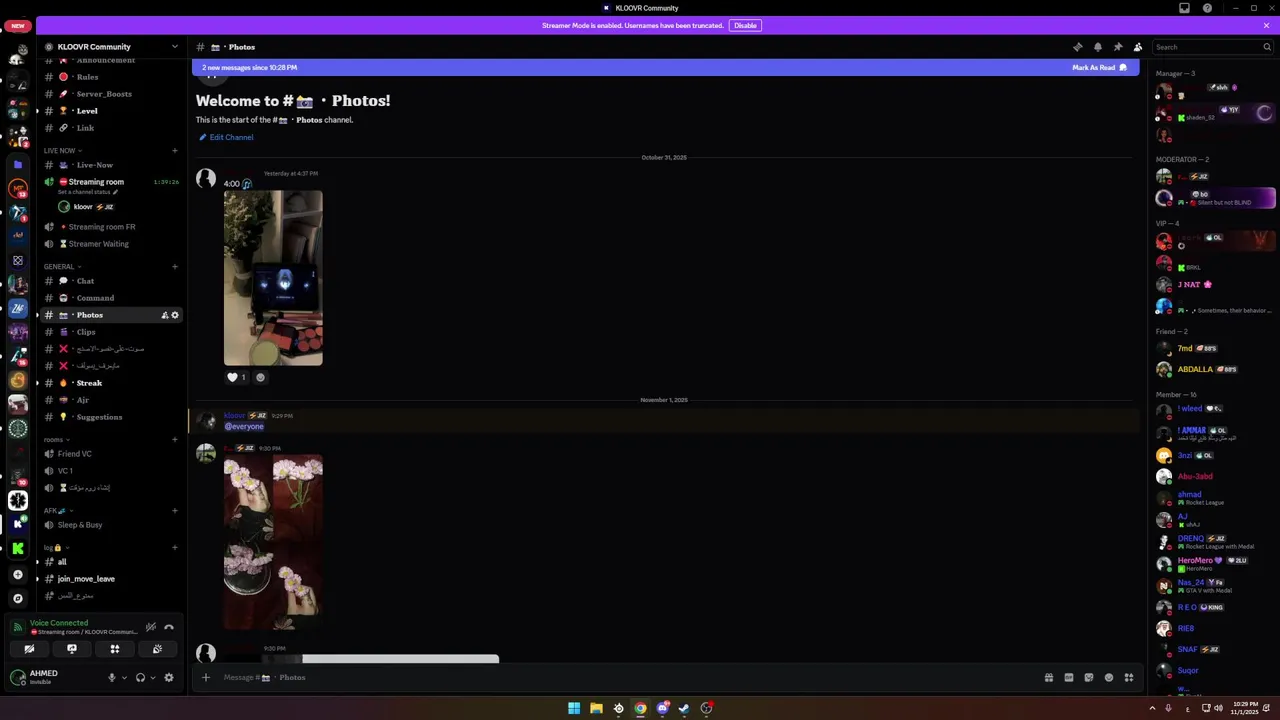Mute the microphone
This screenshot has height=720, width=1280.
pos(112,677)
